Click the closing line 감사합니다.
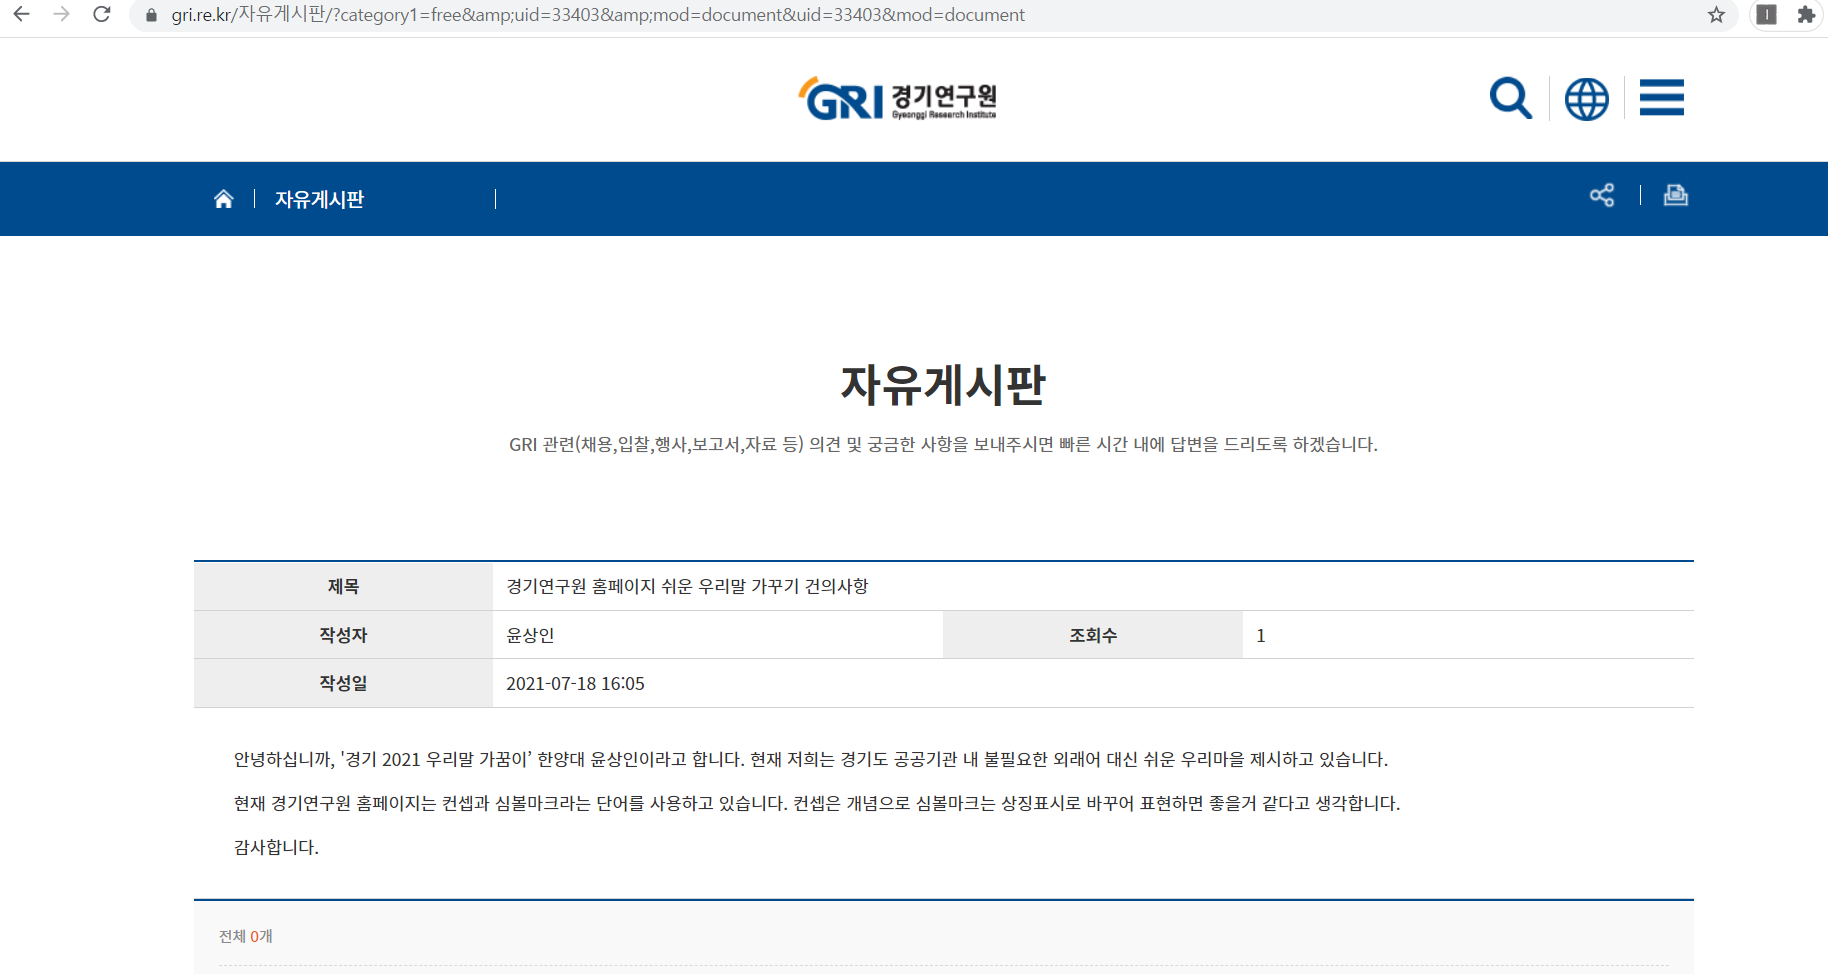Viewport: 1828px width, 974px height. (x=276, y=847)
